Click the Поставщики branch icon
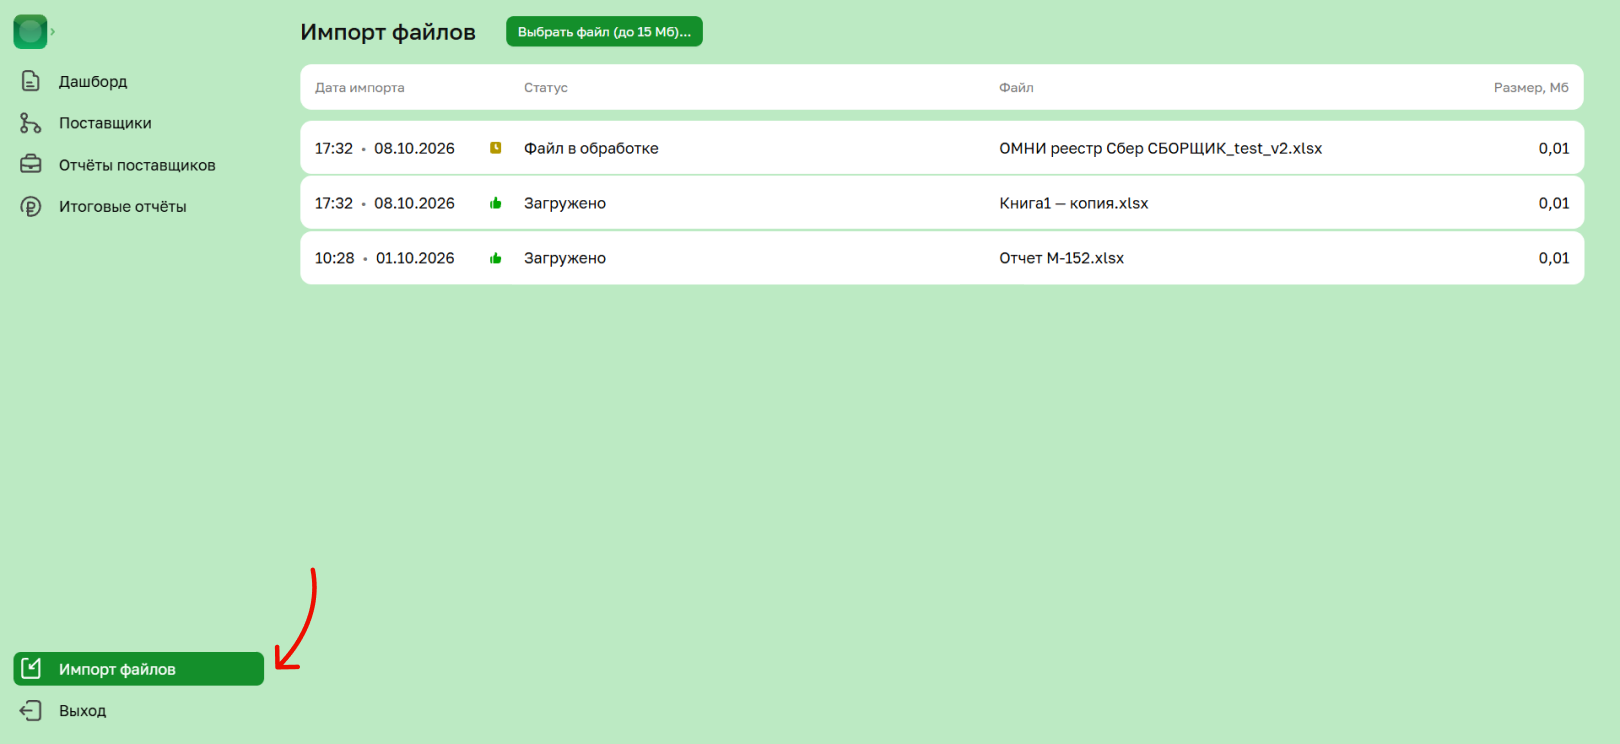Screen dimensions: 1620x744 coord(31,123)
